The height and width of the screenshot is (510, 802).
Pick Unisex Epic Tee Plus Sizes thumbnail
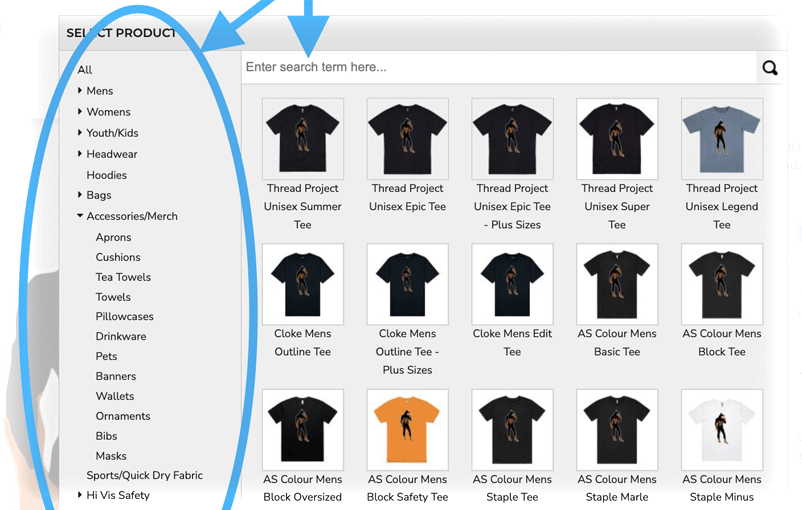tap(513, 139)
